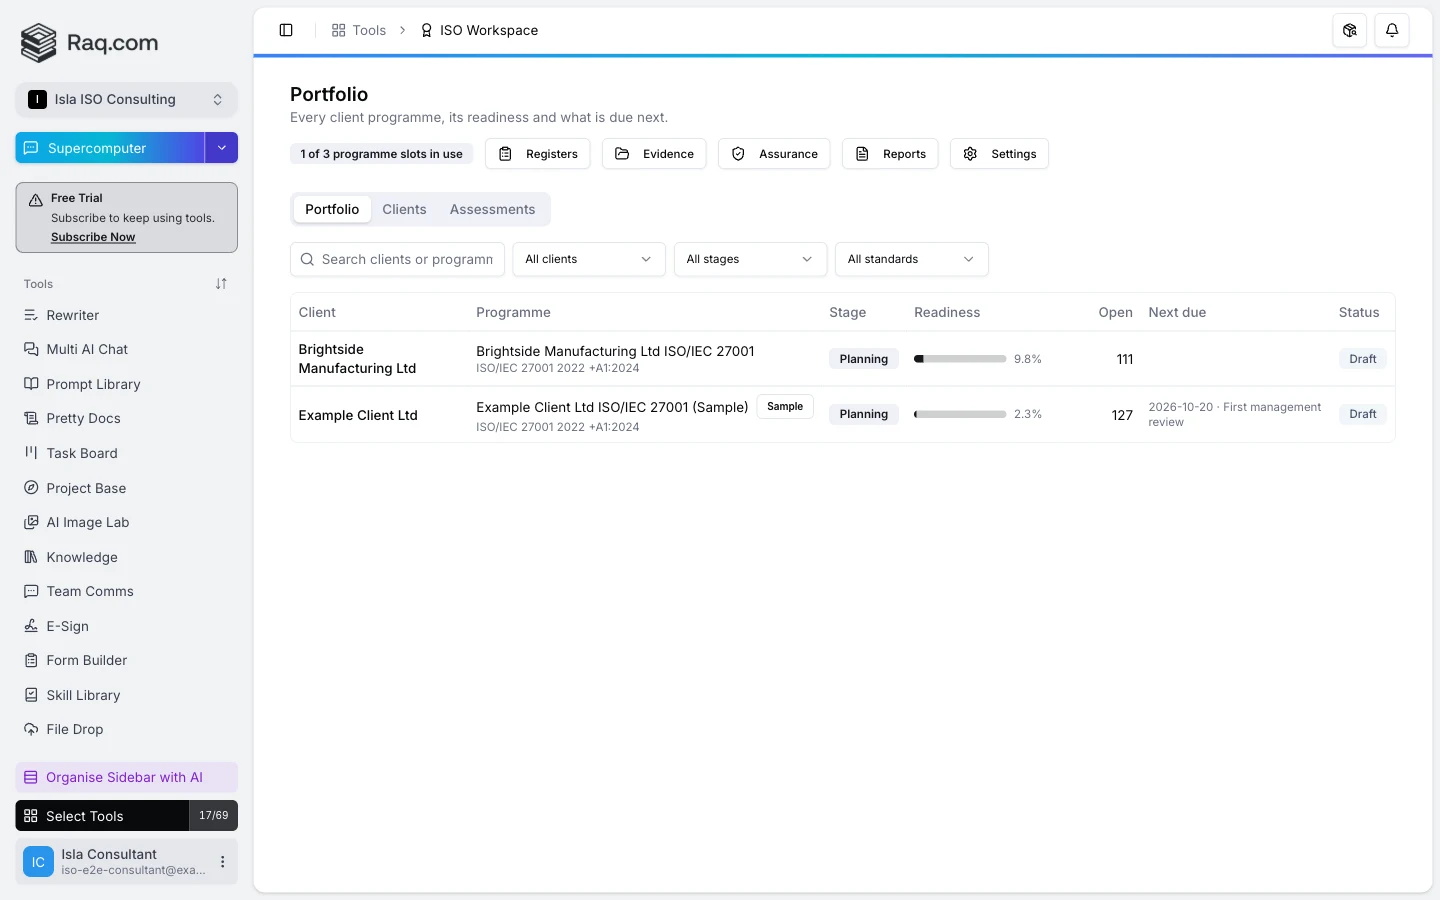Viewport: 1440px width, 900px height.
Task: Open All clients filter dropdown
Action: pos(589,259)
